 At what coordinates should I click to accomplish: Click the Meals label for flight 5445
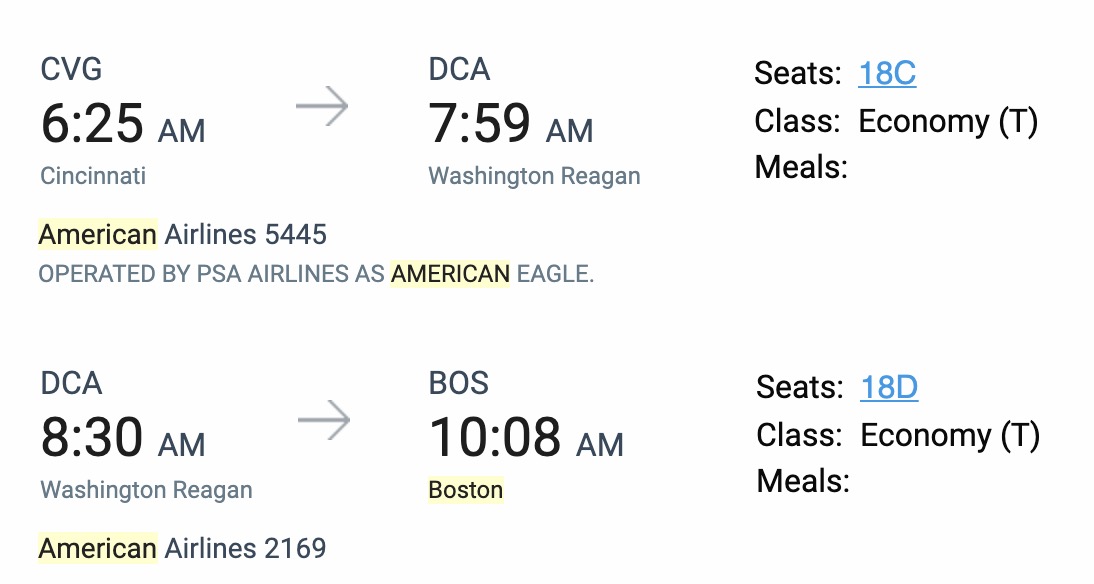click(x=801, y=167)
